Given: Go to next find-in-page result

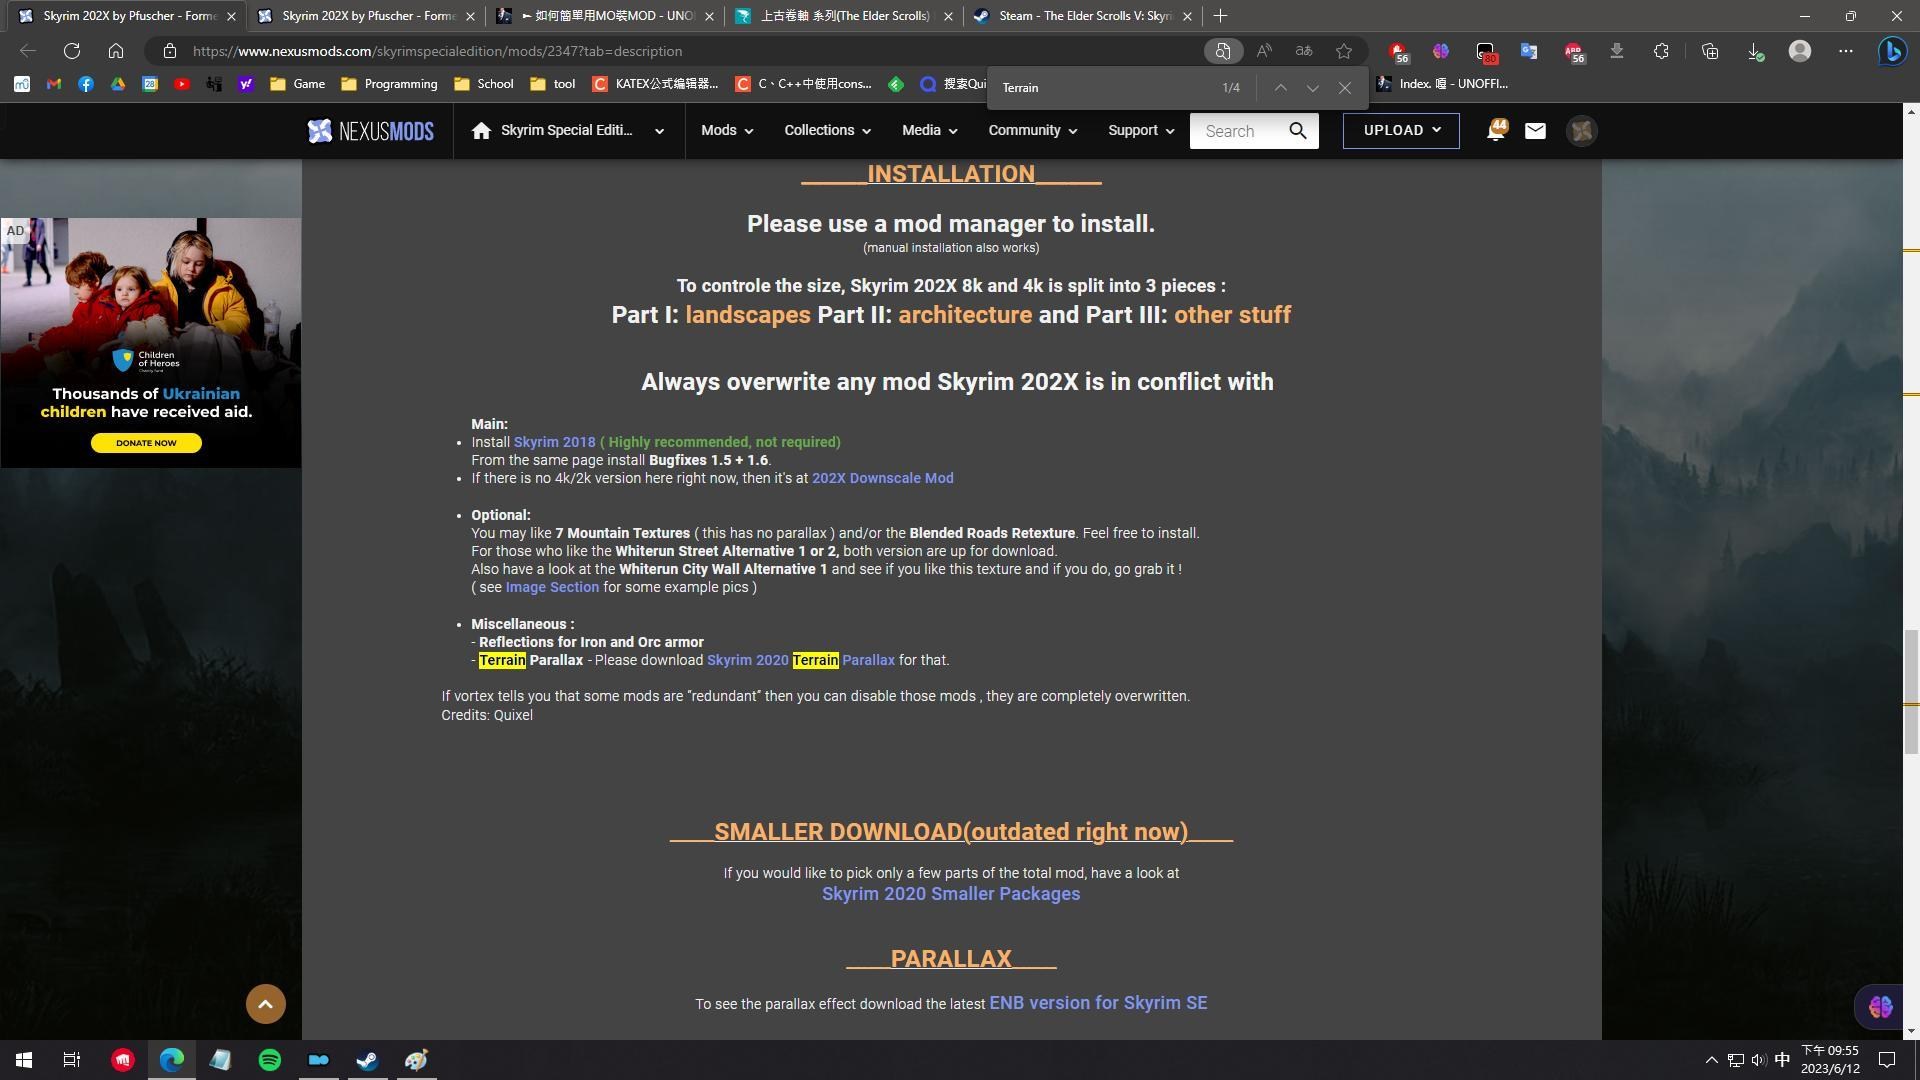Looking at the screenshot, I should coord(1312,88).
